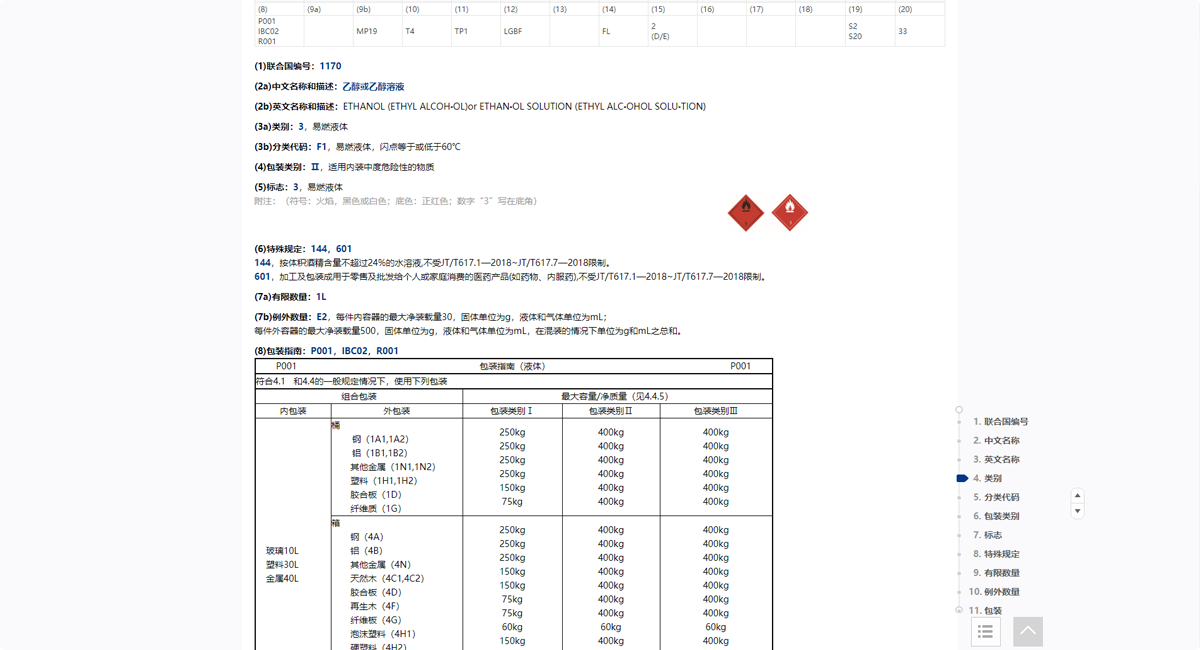The width and height of the screenshot is (1200, 650).
Task: Click the black-flame flammable liquid hazard label
Action: (x=745, y=212)
